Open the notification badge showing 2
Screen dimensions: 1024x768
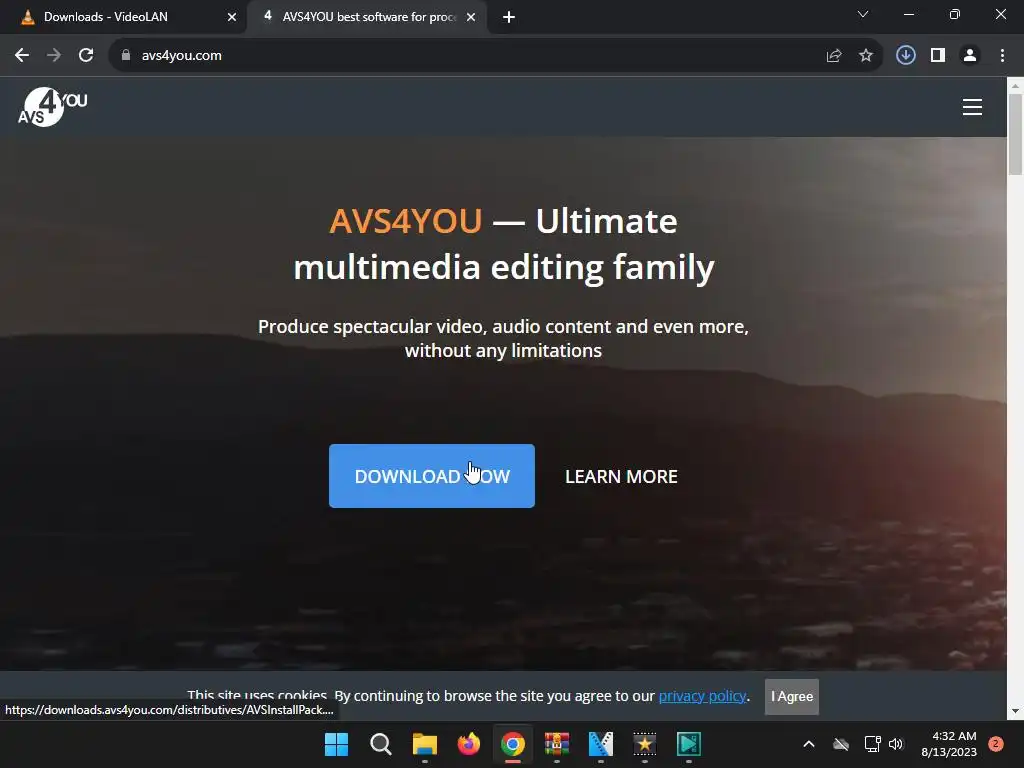point(995,744)
